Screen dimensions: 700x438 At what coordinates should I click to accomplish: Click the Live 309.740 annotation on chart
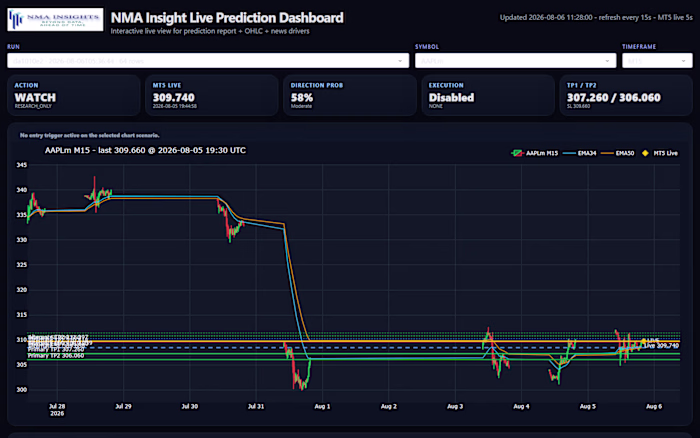[x=661, y=346]
